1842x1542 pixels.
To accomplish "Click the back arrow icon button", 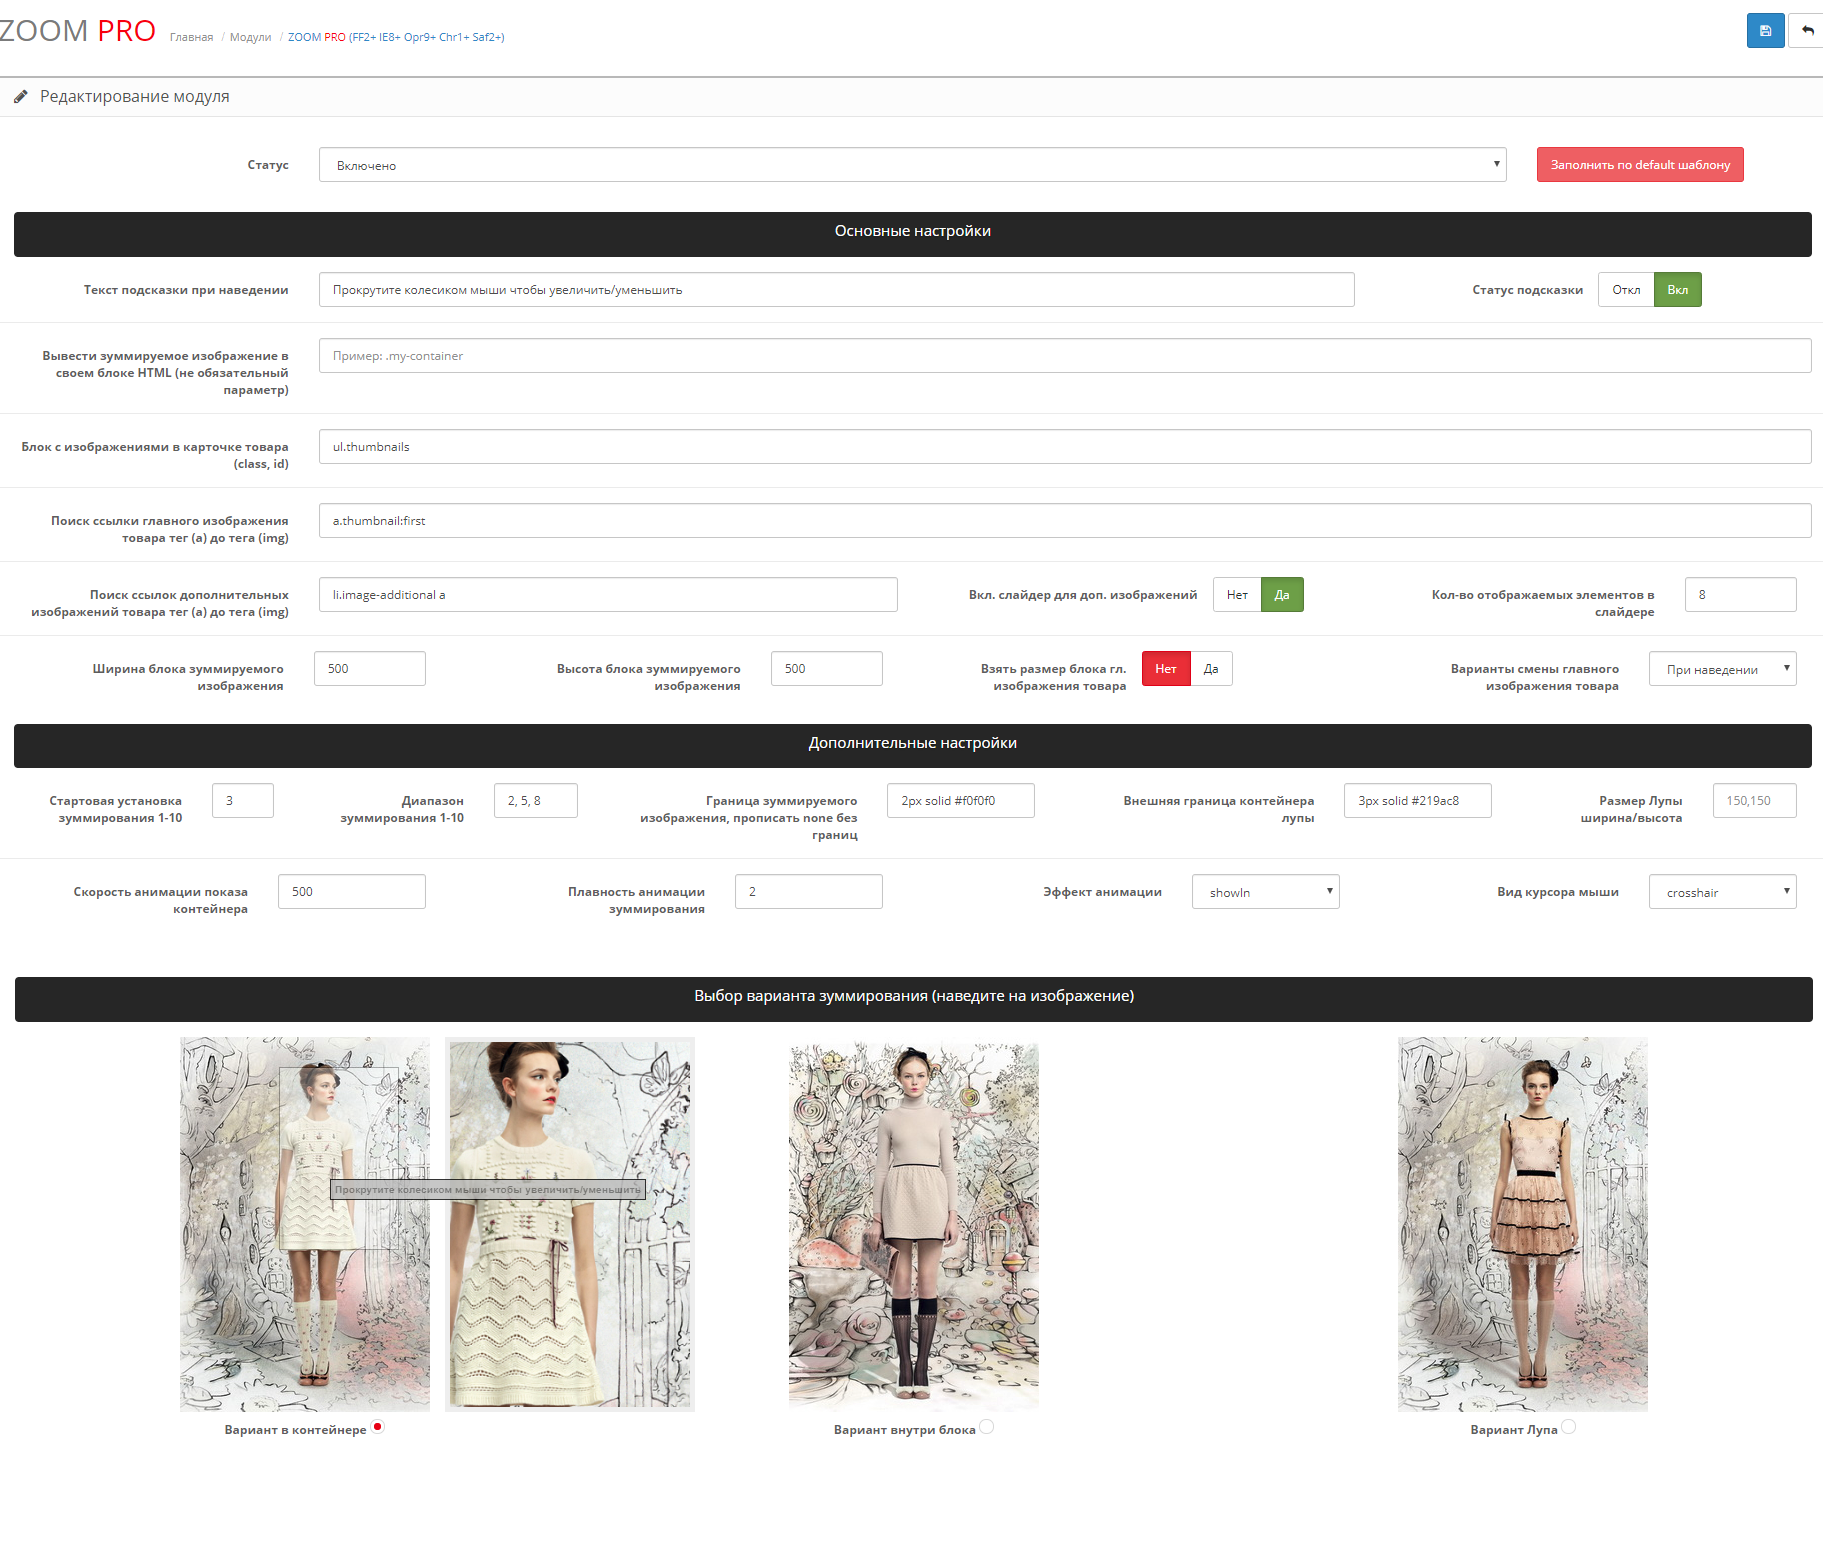I will click(x=1807, y=31).
